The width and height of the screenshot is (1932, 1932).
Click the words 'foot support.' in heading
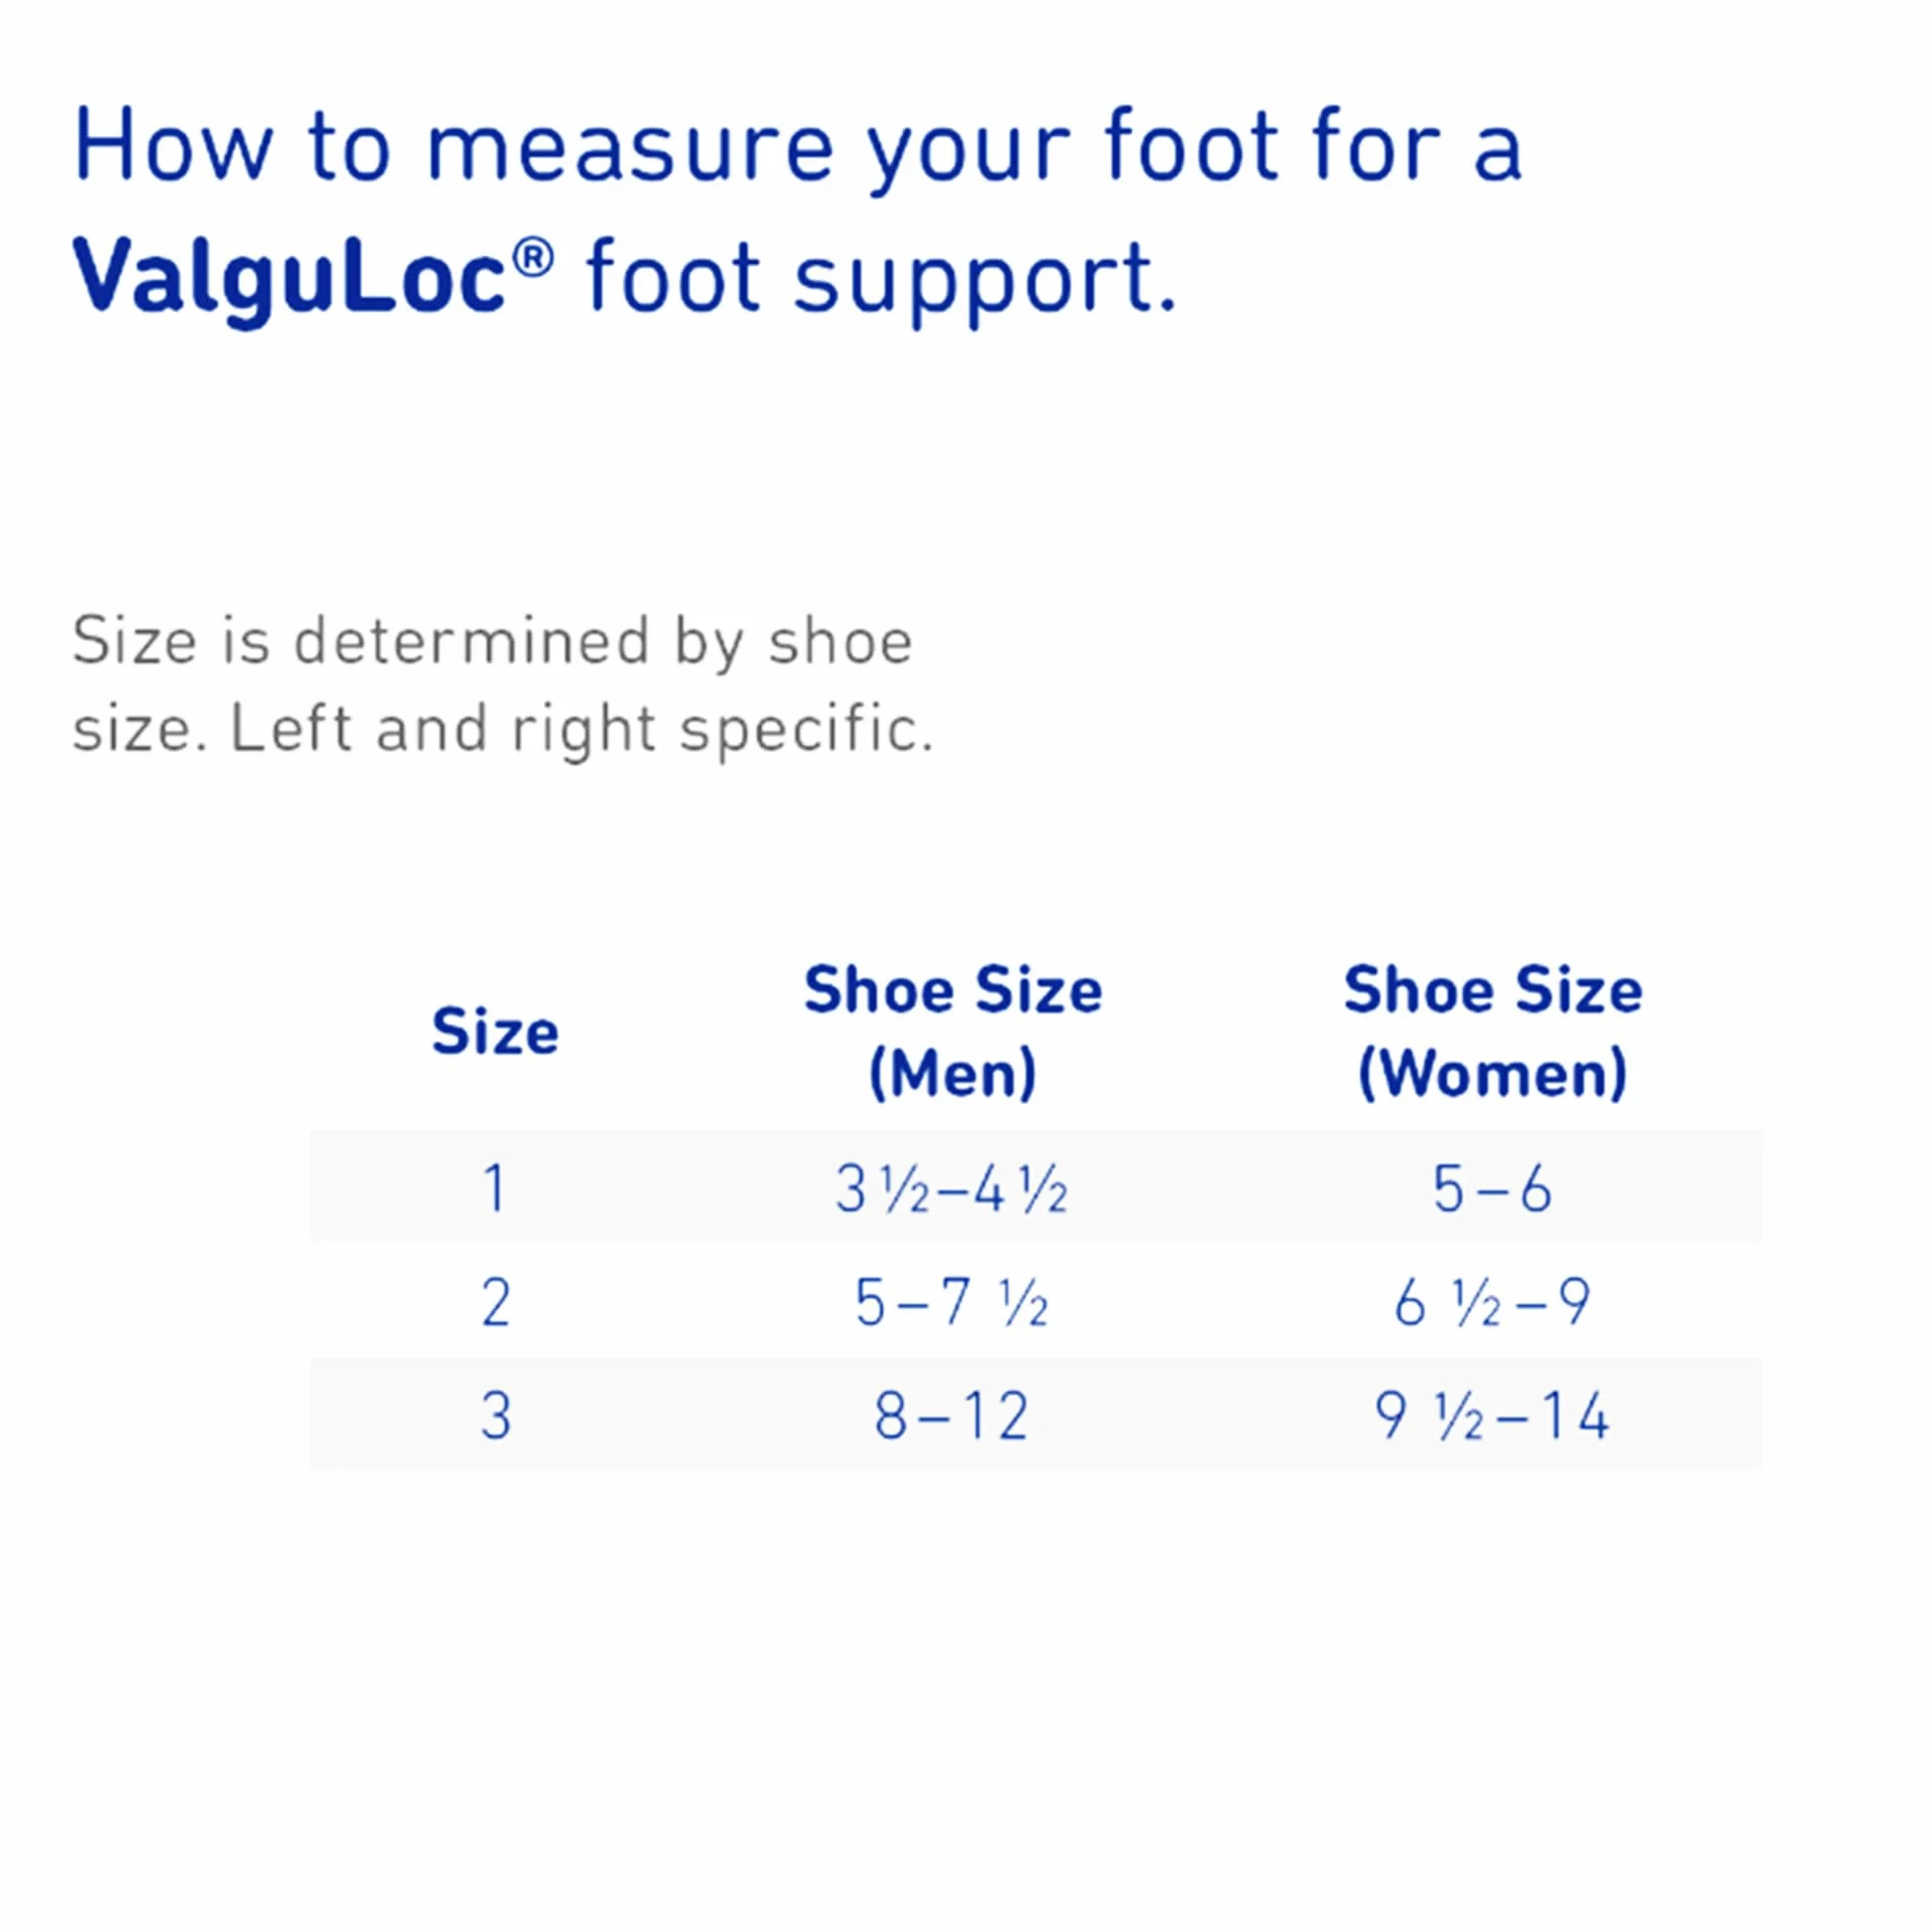point(883,280)
